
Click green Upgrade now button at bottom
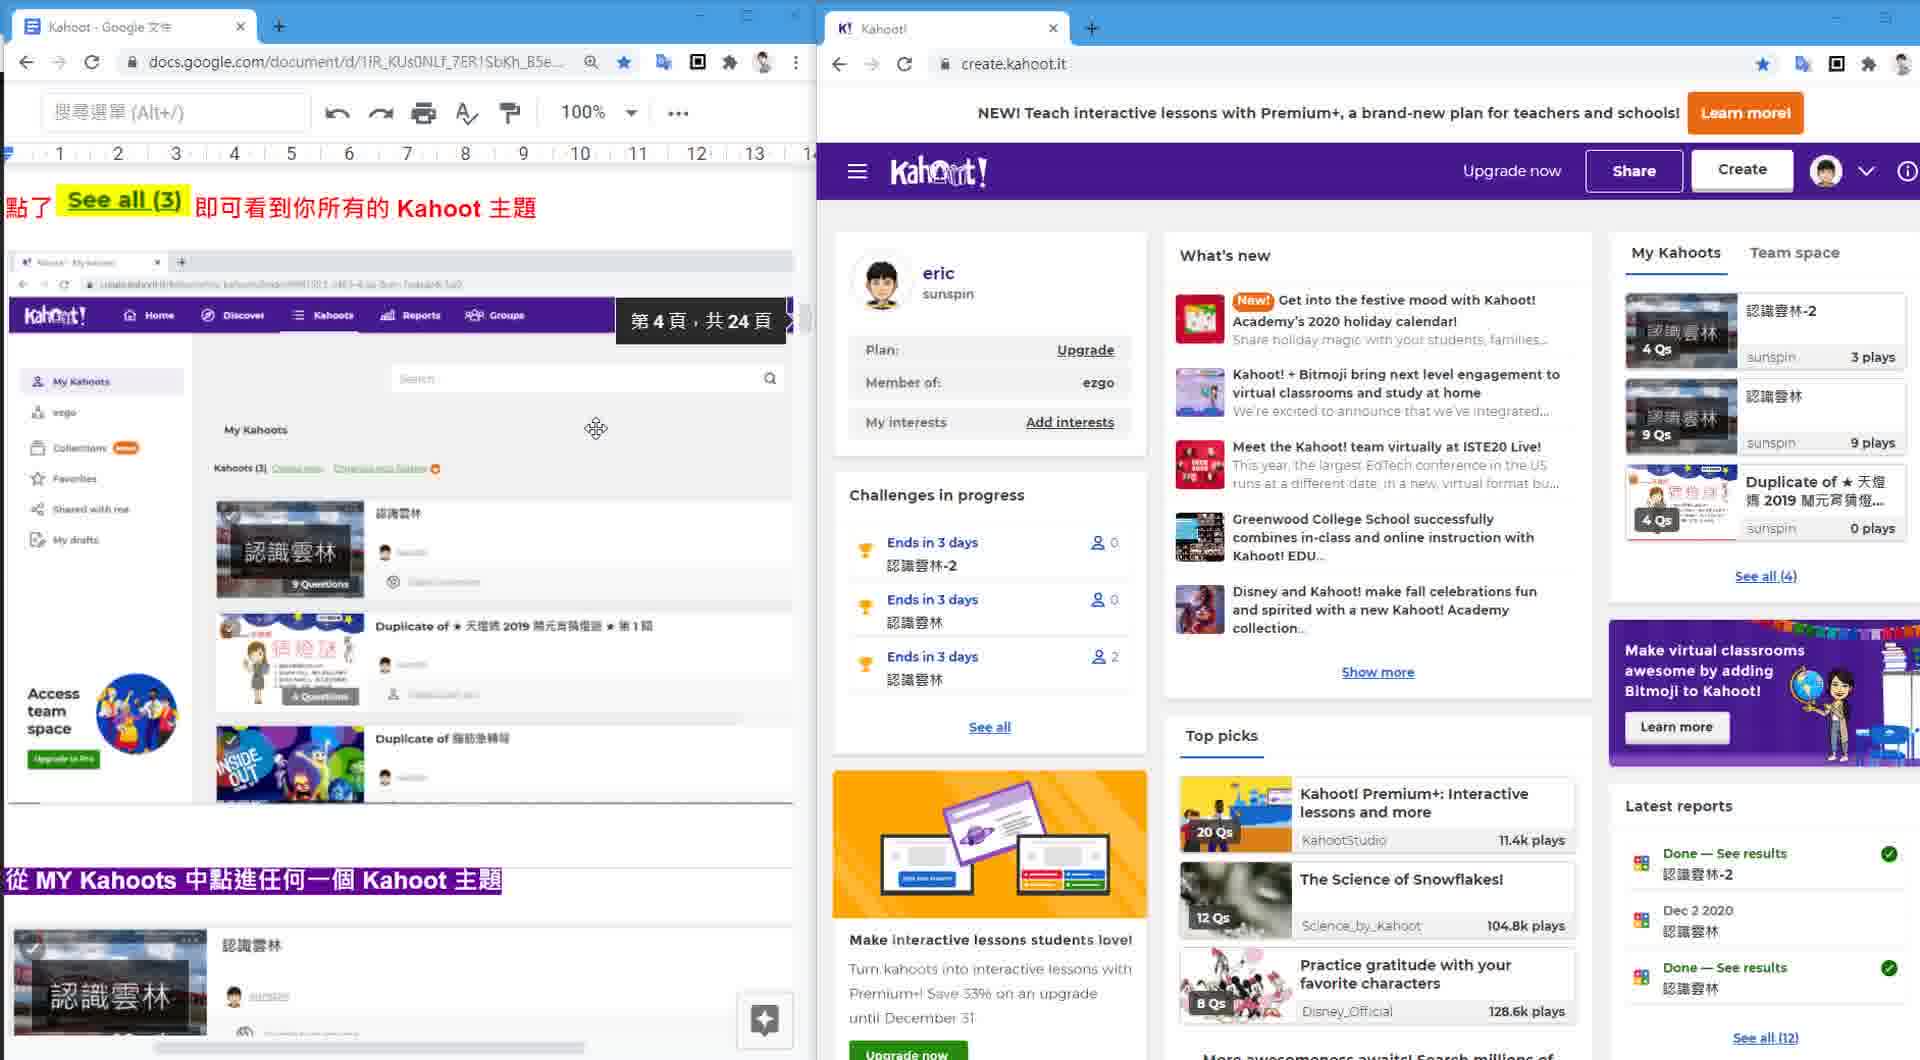click(907, 1051)
